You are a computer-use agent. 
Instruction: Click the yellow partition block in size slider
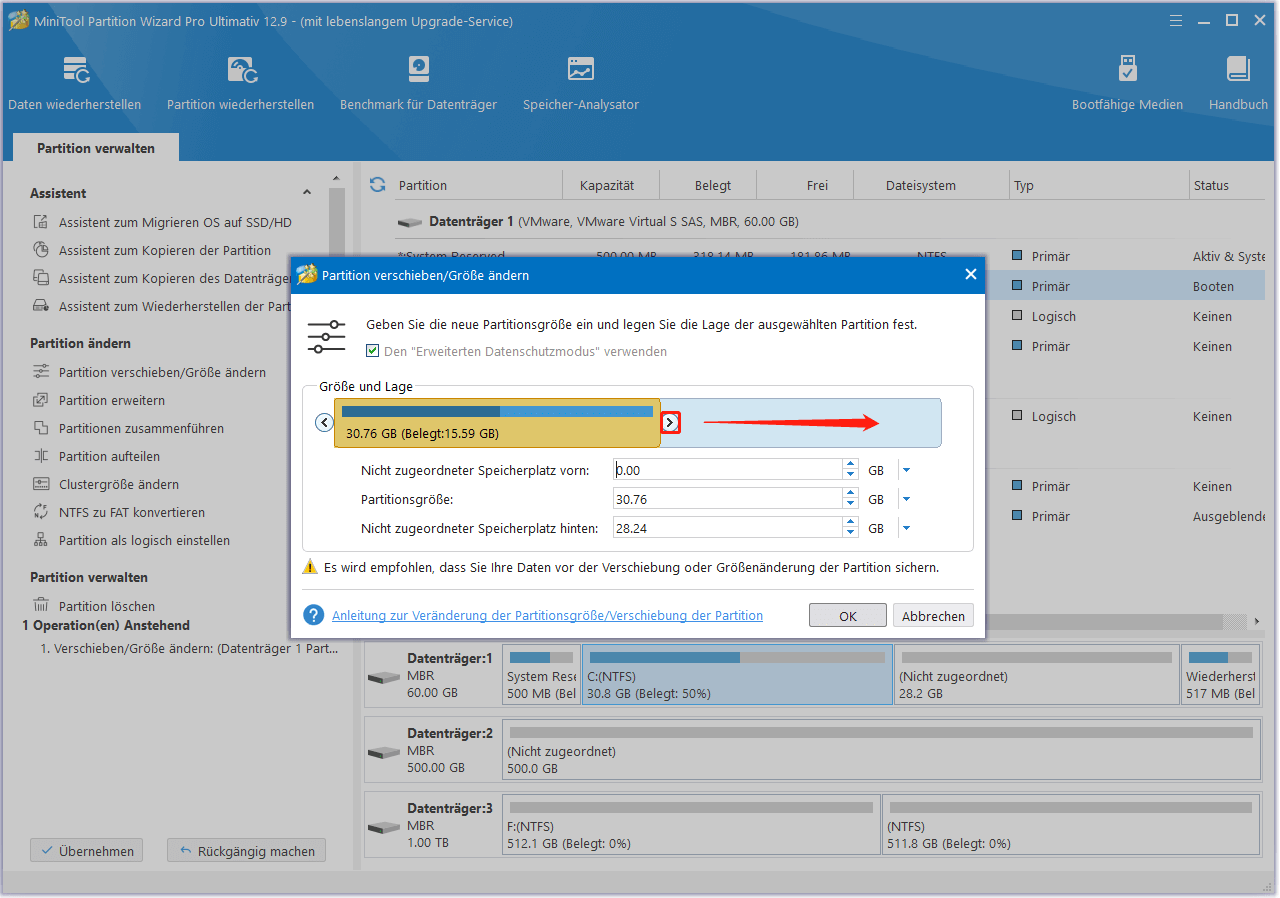[497, 423]
